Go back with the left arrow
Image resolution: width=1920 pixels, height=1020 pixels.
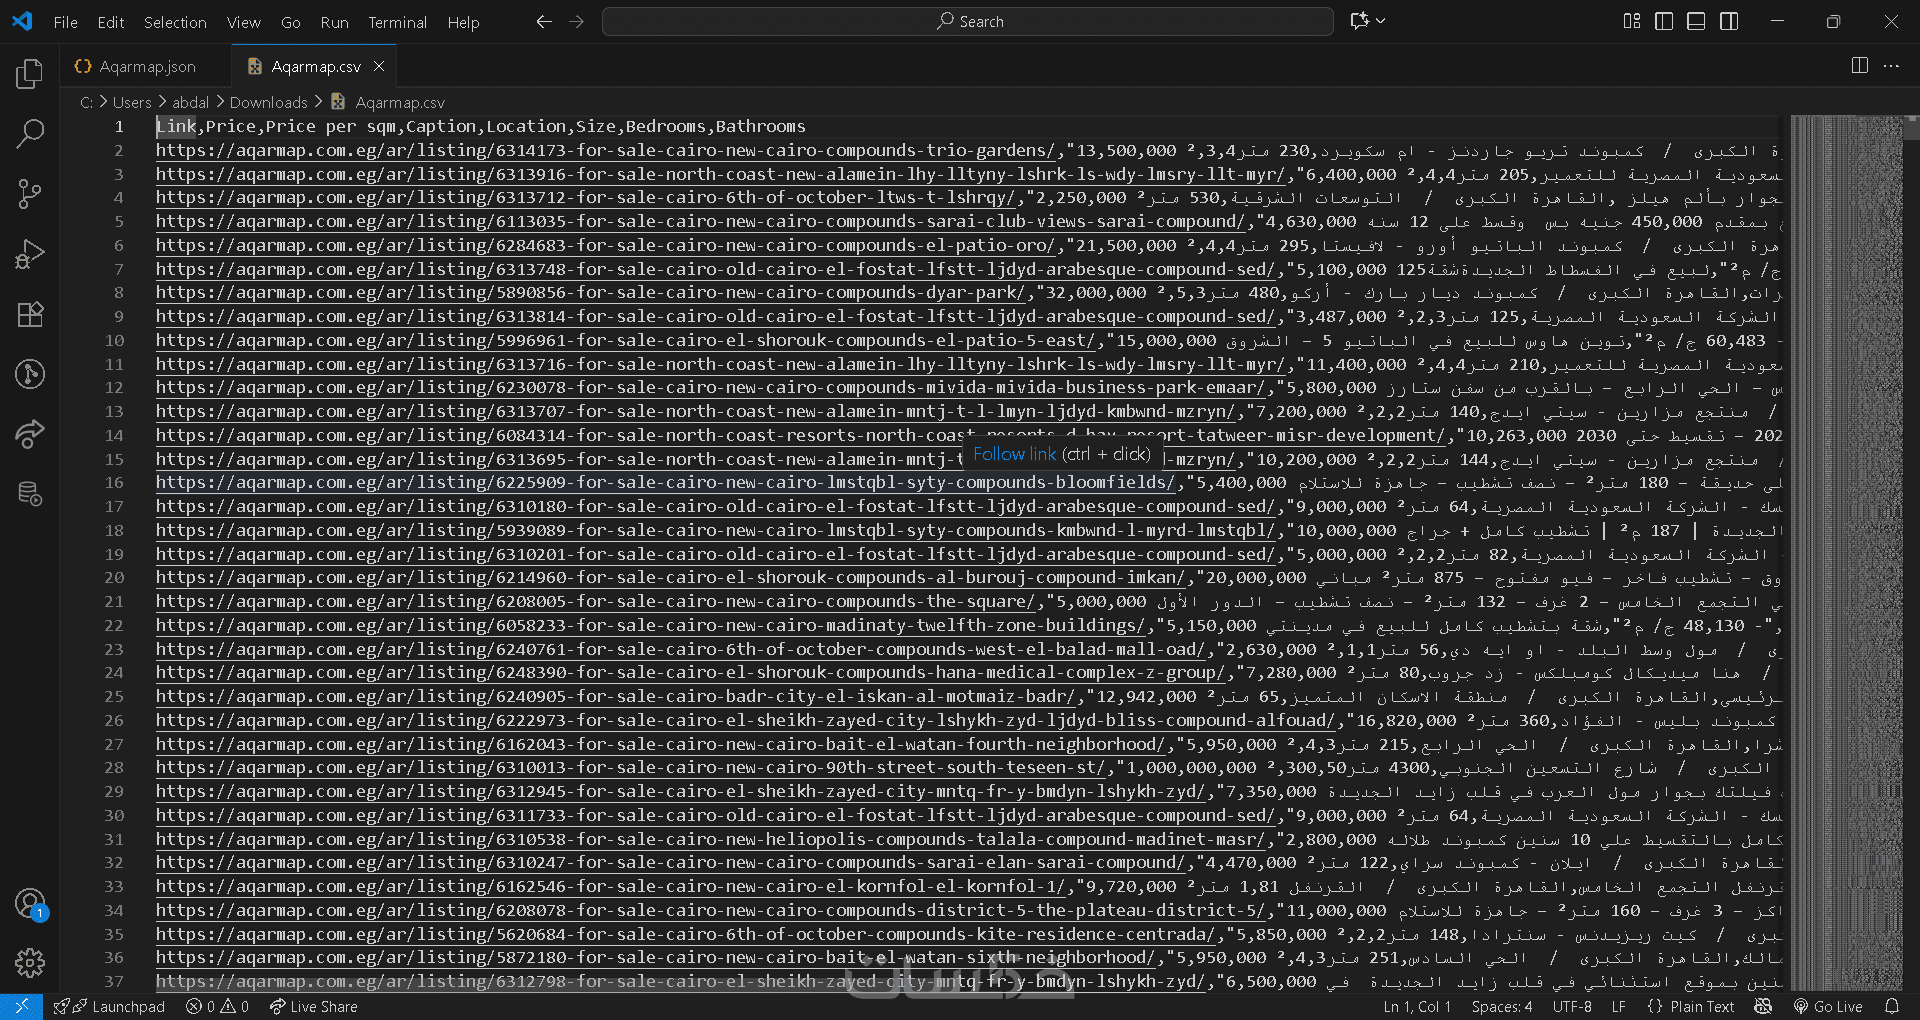coord(544,21)
